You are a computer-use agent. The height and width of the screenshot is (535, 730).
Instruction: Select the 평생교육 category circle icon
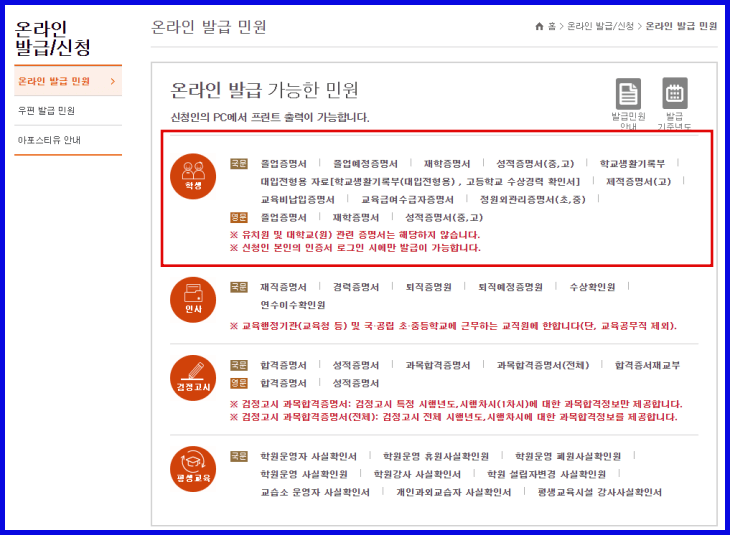tap(193, 469)
